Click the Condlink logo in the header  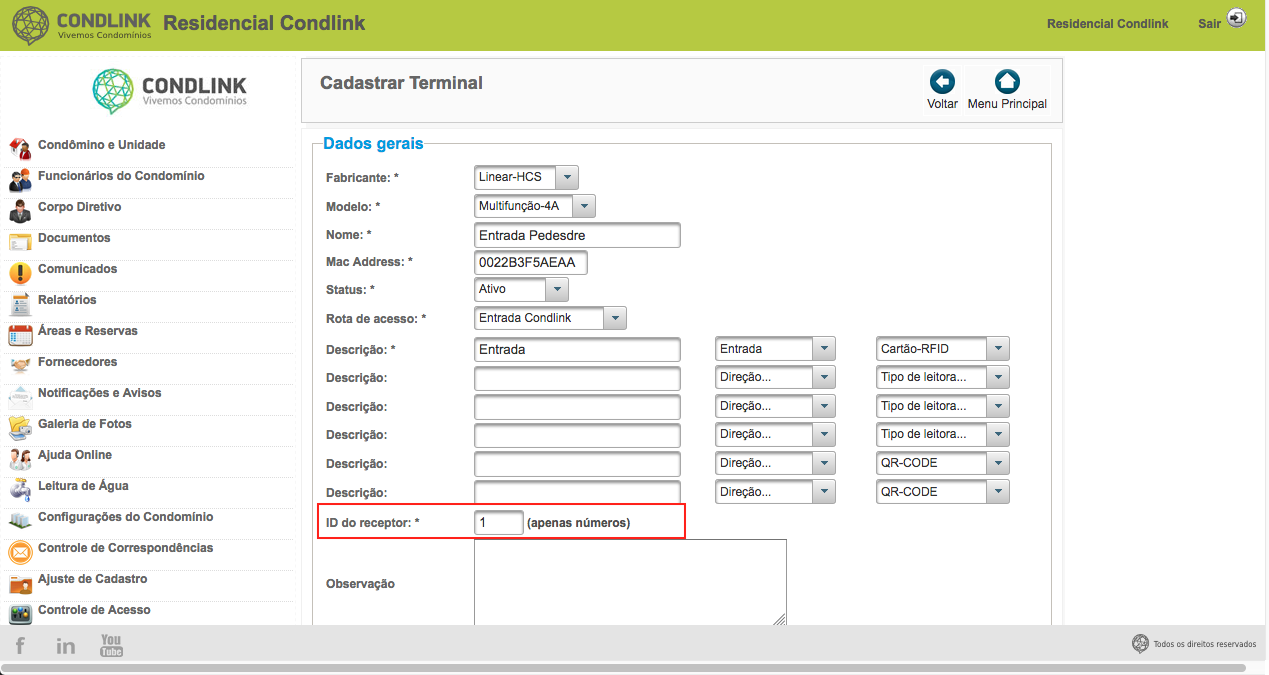(x=82, y=25)
